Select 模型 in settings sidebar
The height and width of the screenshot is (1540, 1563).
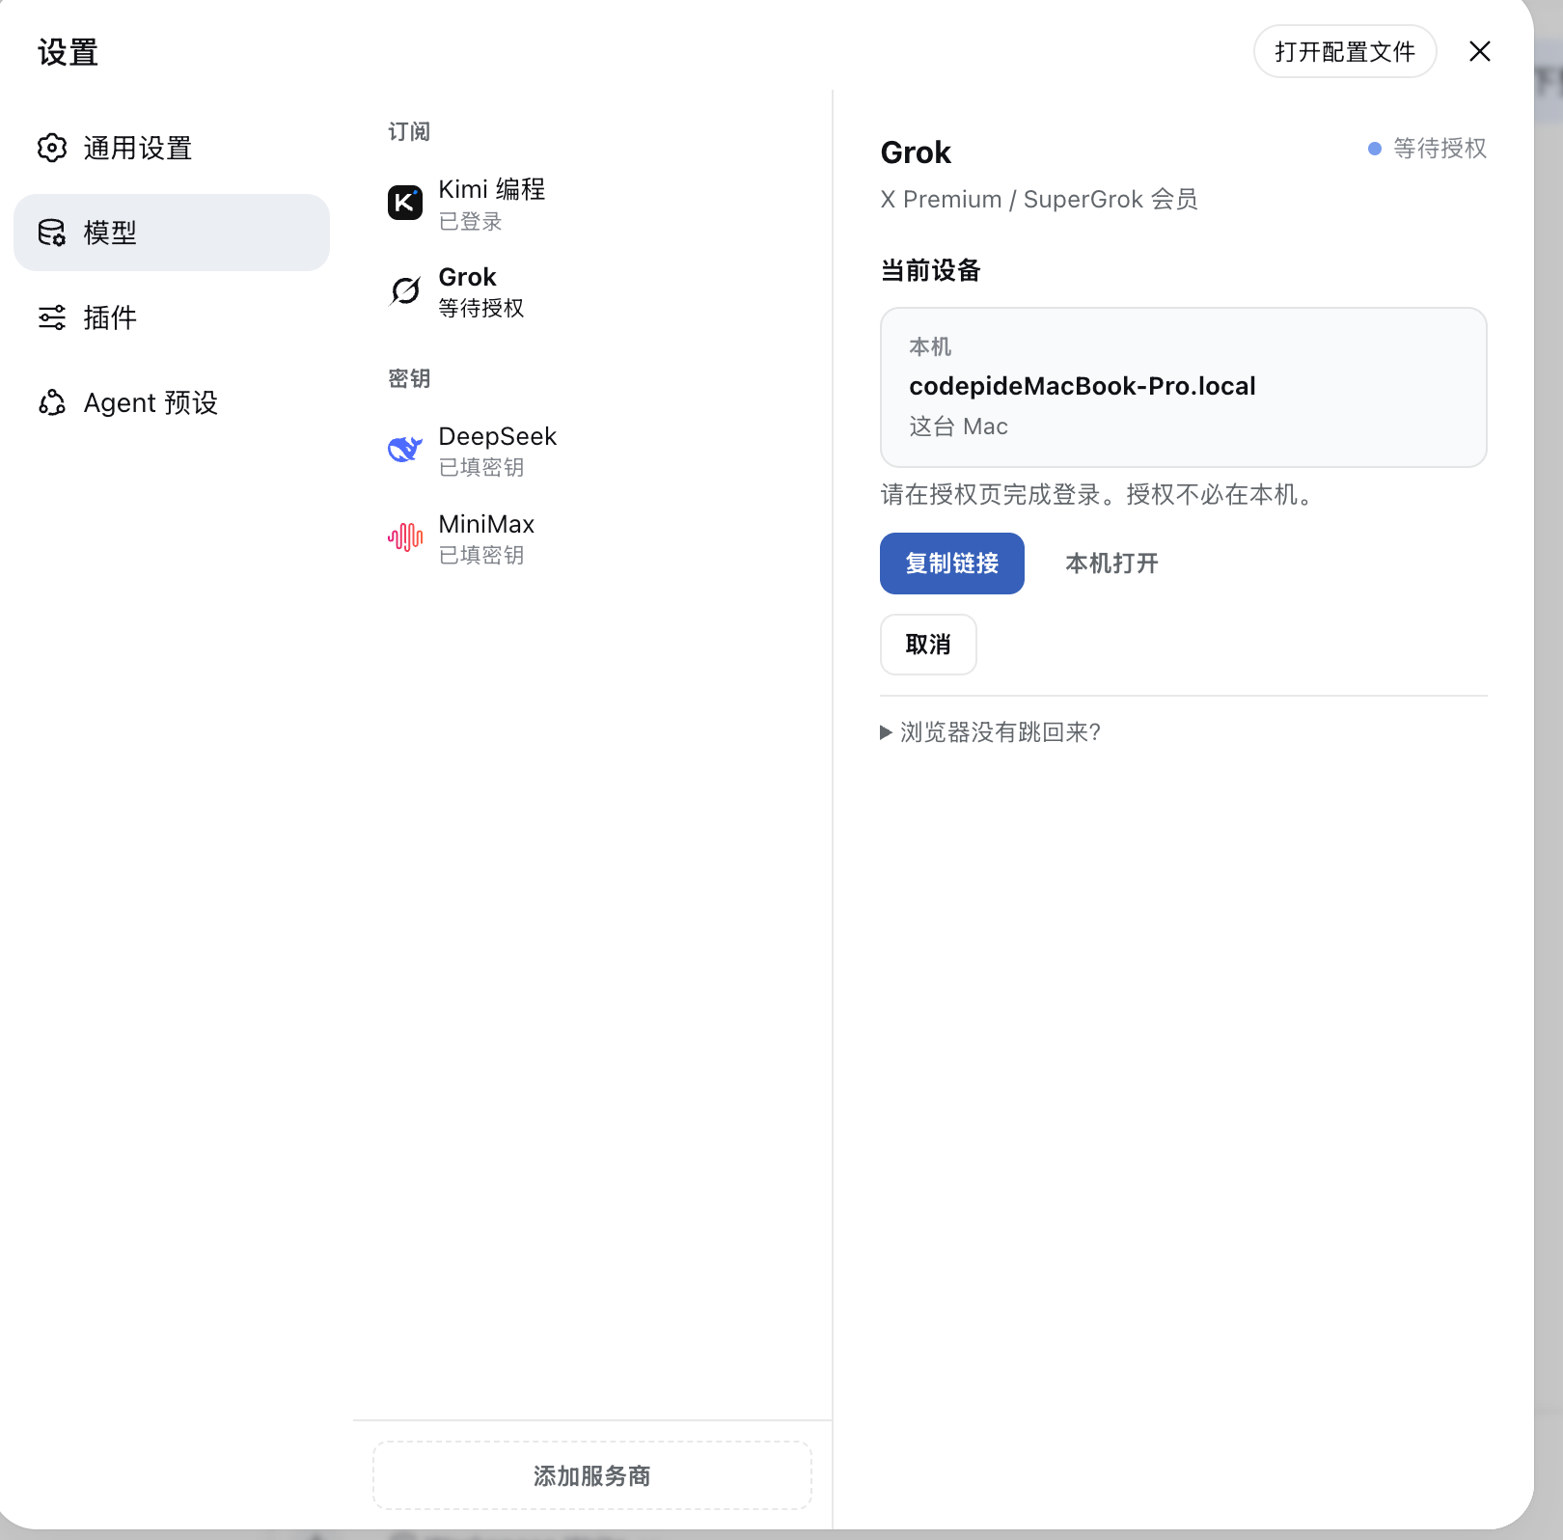point(171,233)
